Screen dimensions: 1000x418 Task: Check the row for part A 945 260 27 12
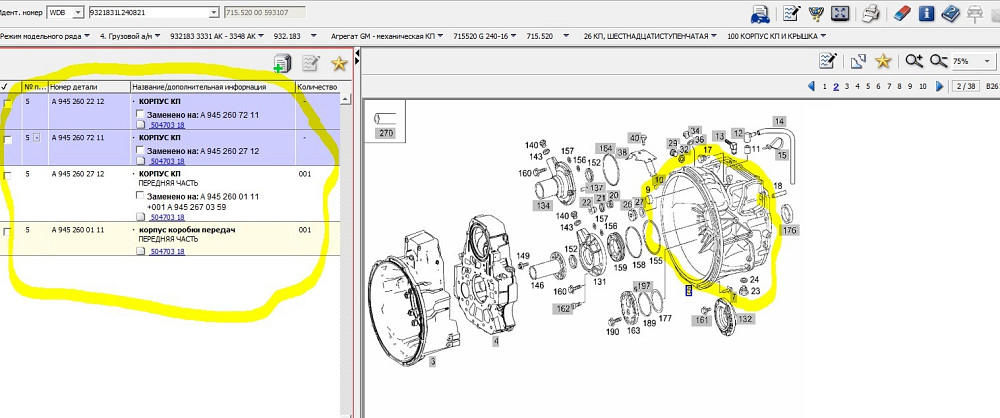coord(9,174)
